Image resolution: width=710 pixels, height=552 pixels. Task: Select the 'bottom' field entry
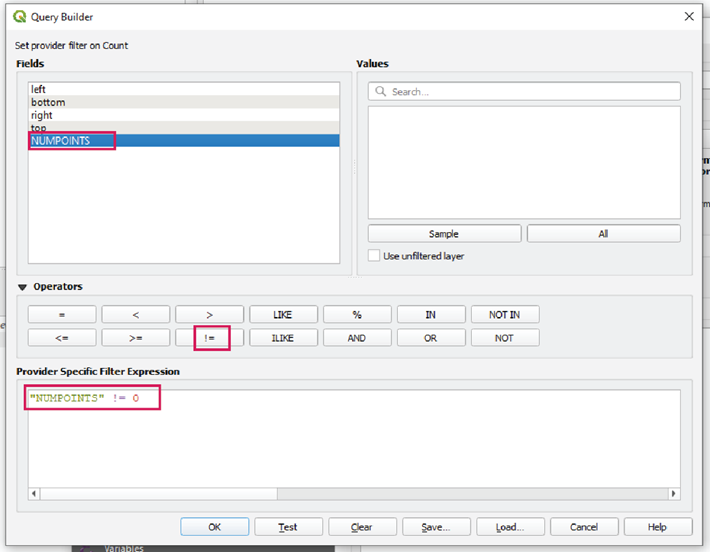coord(48,102)
